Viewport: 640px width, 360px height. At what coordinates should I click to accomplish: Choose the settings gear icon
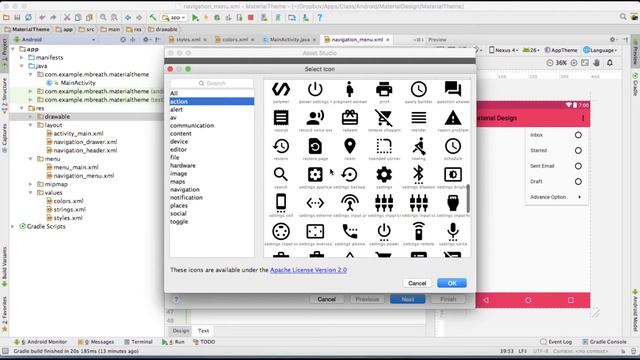tap(384, 174)
